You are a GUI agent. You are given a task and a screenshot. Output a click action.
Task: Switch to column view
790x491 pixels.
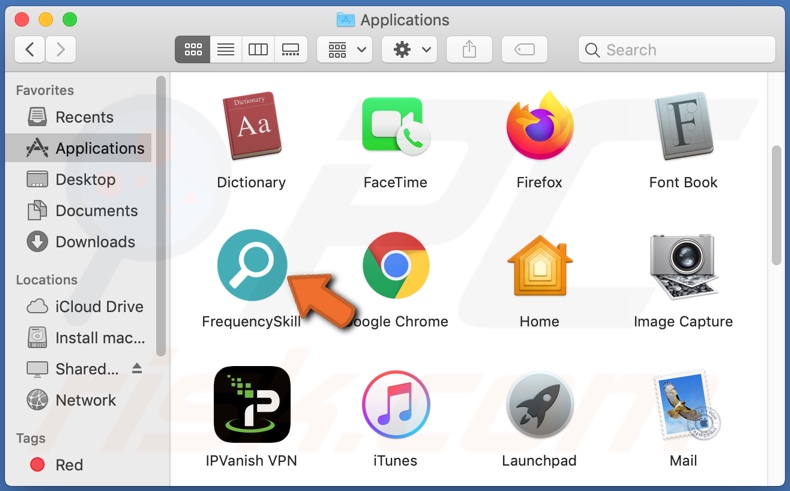(258, 49)
